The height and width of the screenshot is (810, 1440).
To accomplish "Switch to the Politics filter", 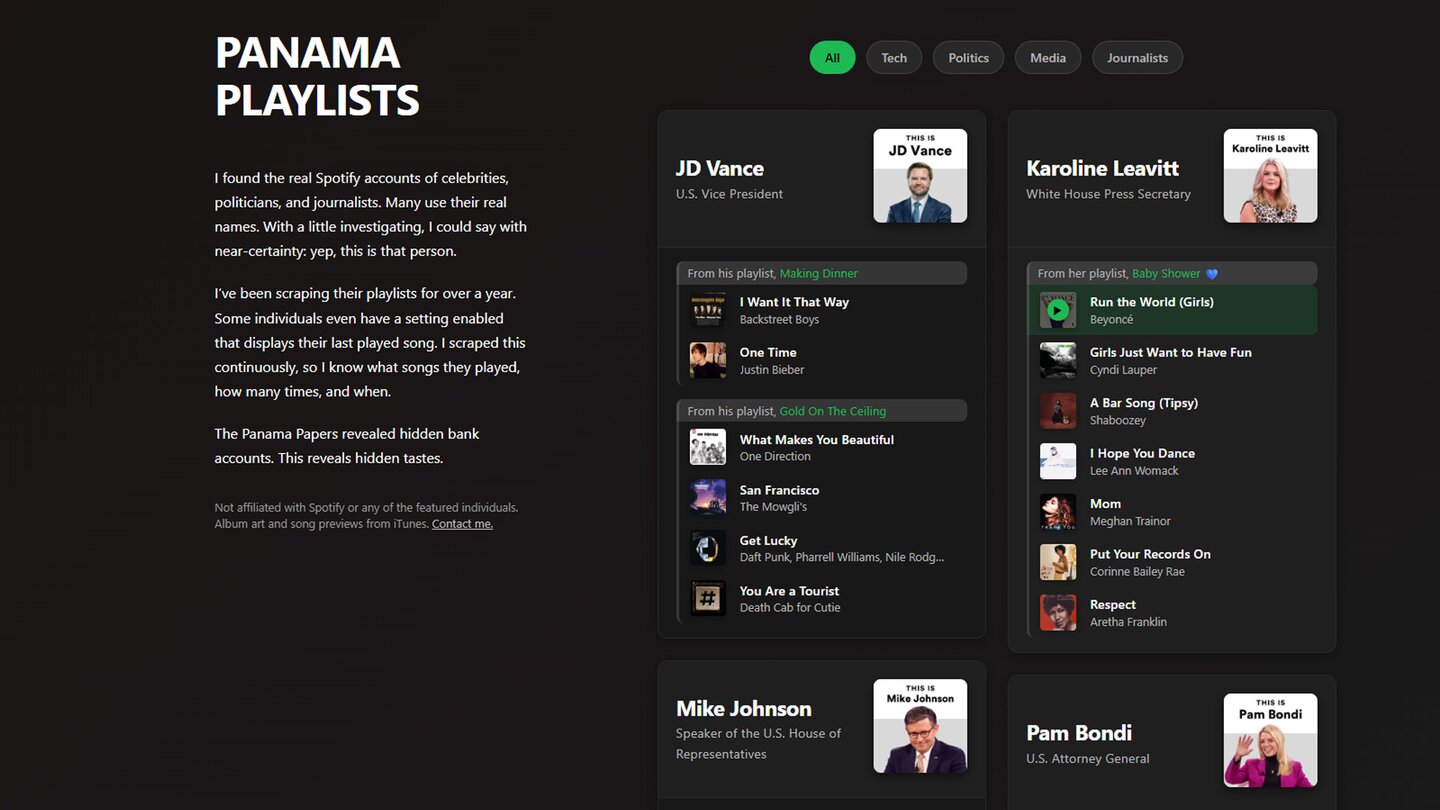I will click(968, 58).
